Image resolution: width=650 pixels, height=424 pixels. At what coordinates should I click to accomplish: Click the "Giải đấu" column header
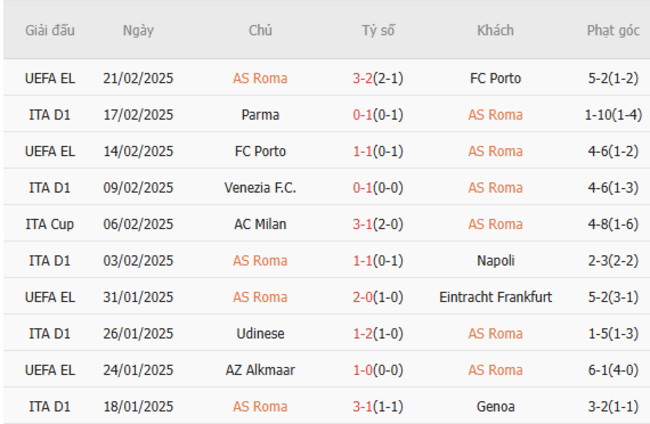coord(50,30)
